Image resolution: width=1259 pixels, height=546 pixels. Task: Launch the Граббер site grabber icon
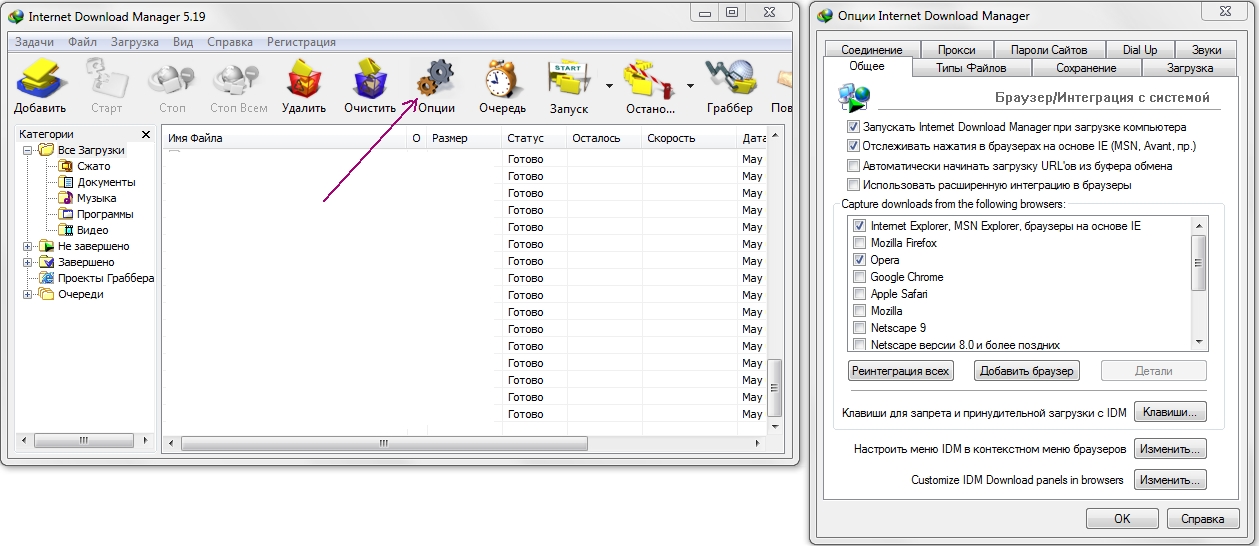pos(729,78)
